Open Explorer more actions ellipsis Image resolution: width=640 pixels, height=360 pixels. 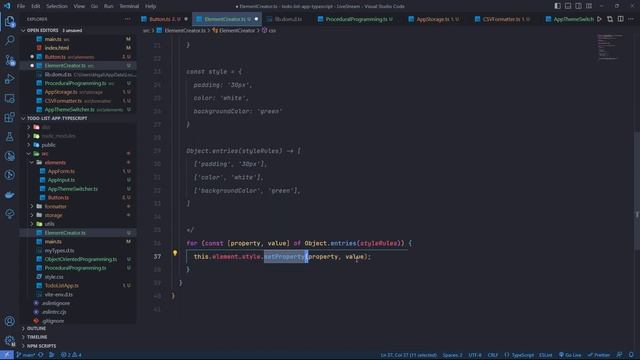(128, 19)
